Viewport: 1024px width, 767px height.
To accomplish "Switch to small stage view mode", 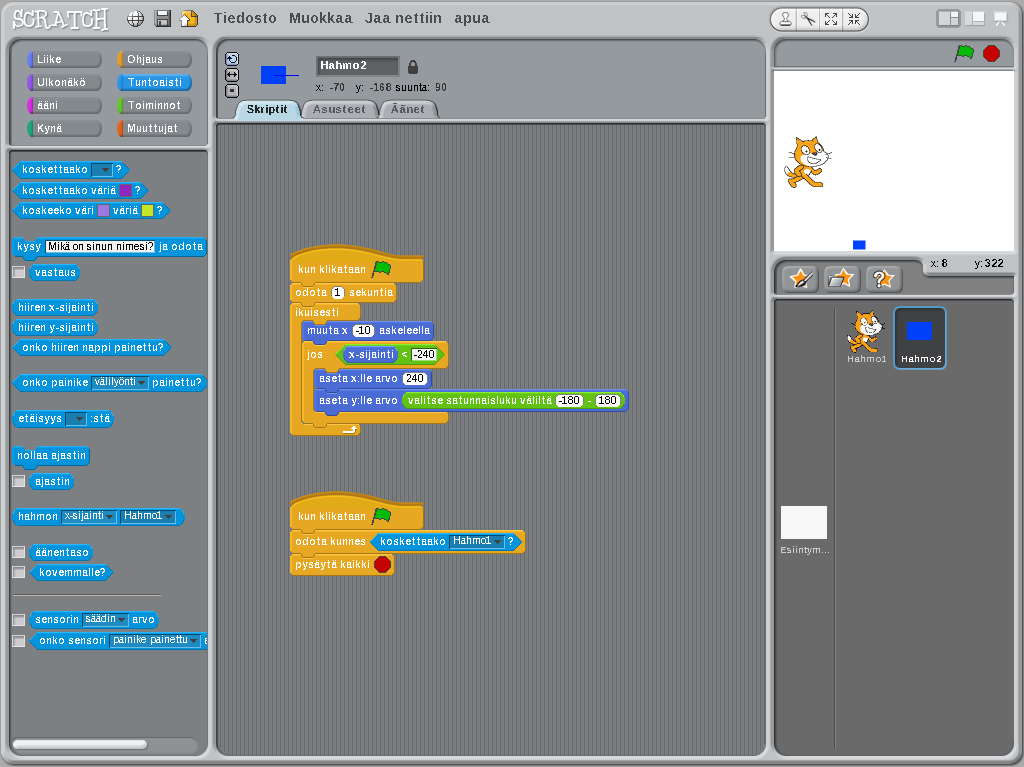I will pos(948,19).
